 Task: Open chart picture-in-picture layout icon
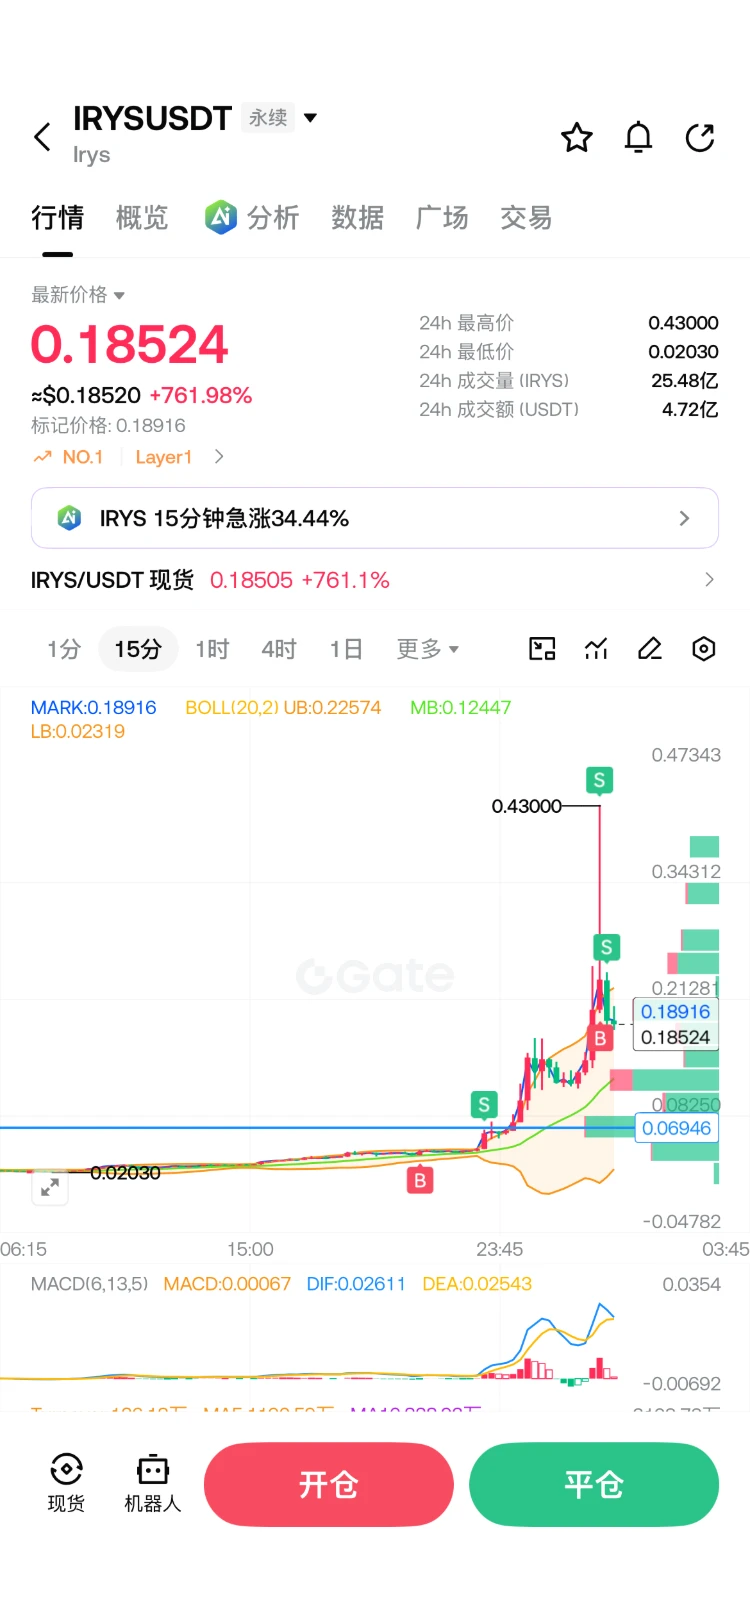click(542, 649)
